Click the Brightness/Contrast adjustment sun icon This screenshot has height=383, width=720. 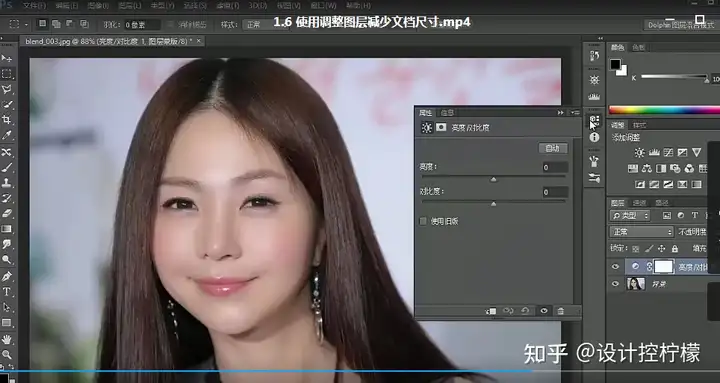[639, 153]
